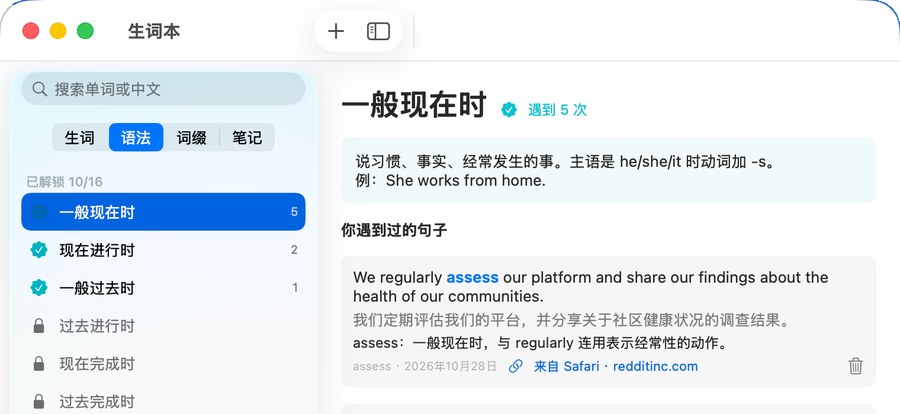Click the 一般现在时 page heading
Image resolution: width=900 pixels, height=414 pixels.
pyautogui.click(x=414, y=107)
